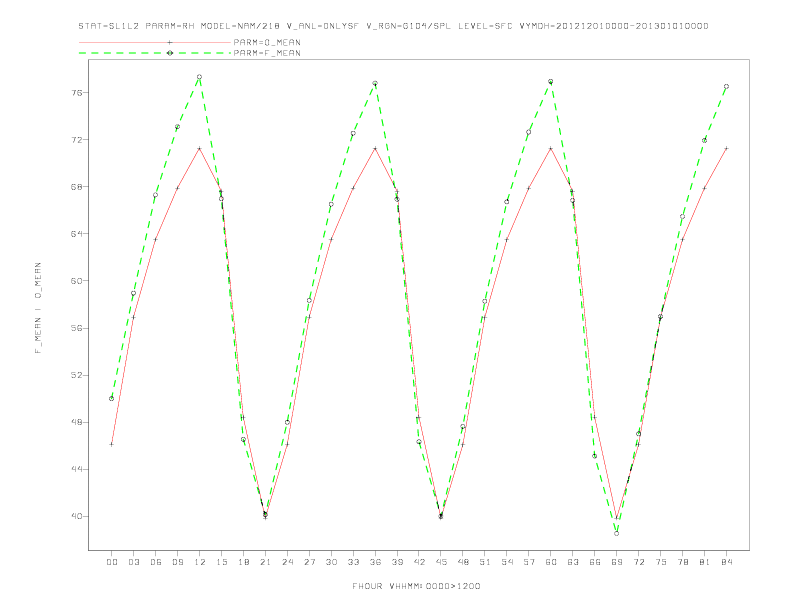The image size is (792, 612).
Task: Click x-axis tick label 18
Action: click(243, 562)
